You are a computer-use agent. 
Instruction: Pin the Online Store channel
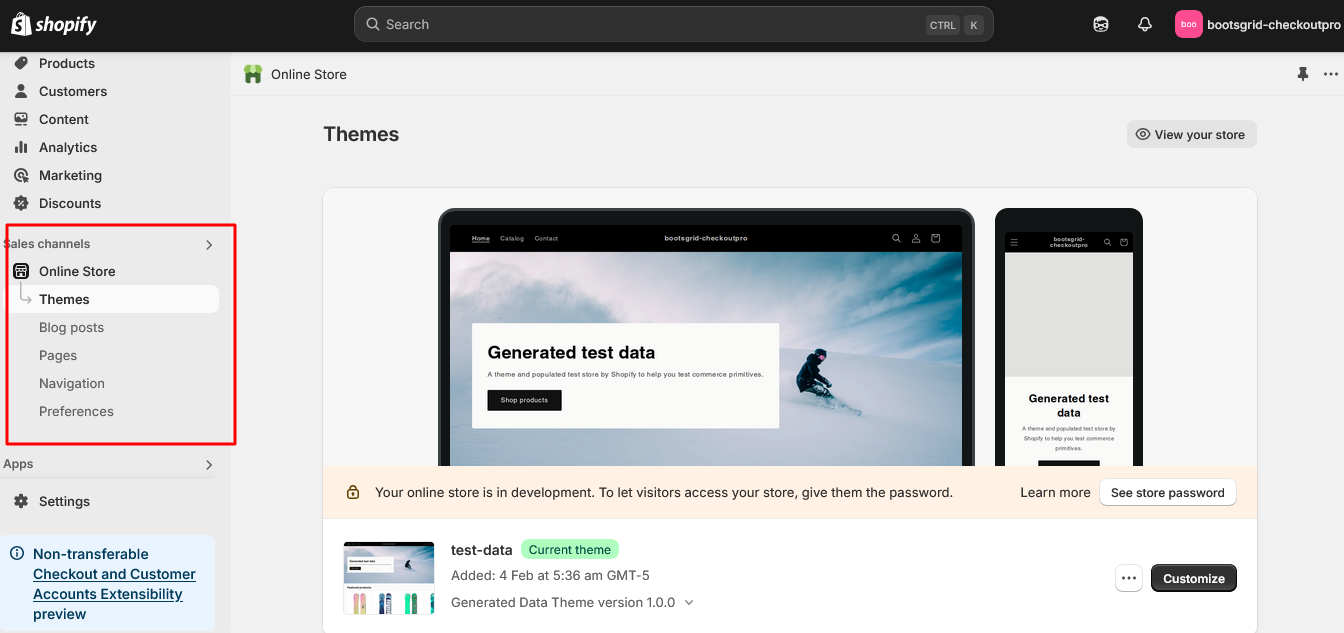(x=1302, y=74)
